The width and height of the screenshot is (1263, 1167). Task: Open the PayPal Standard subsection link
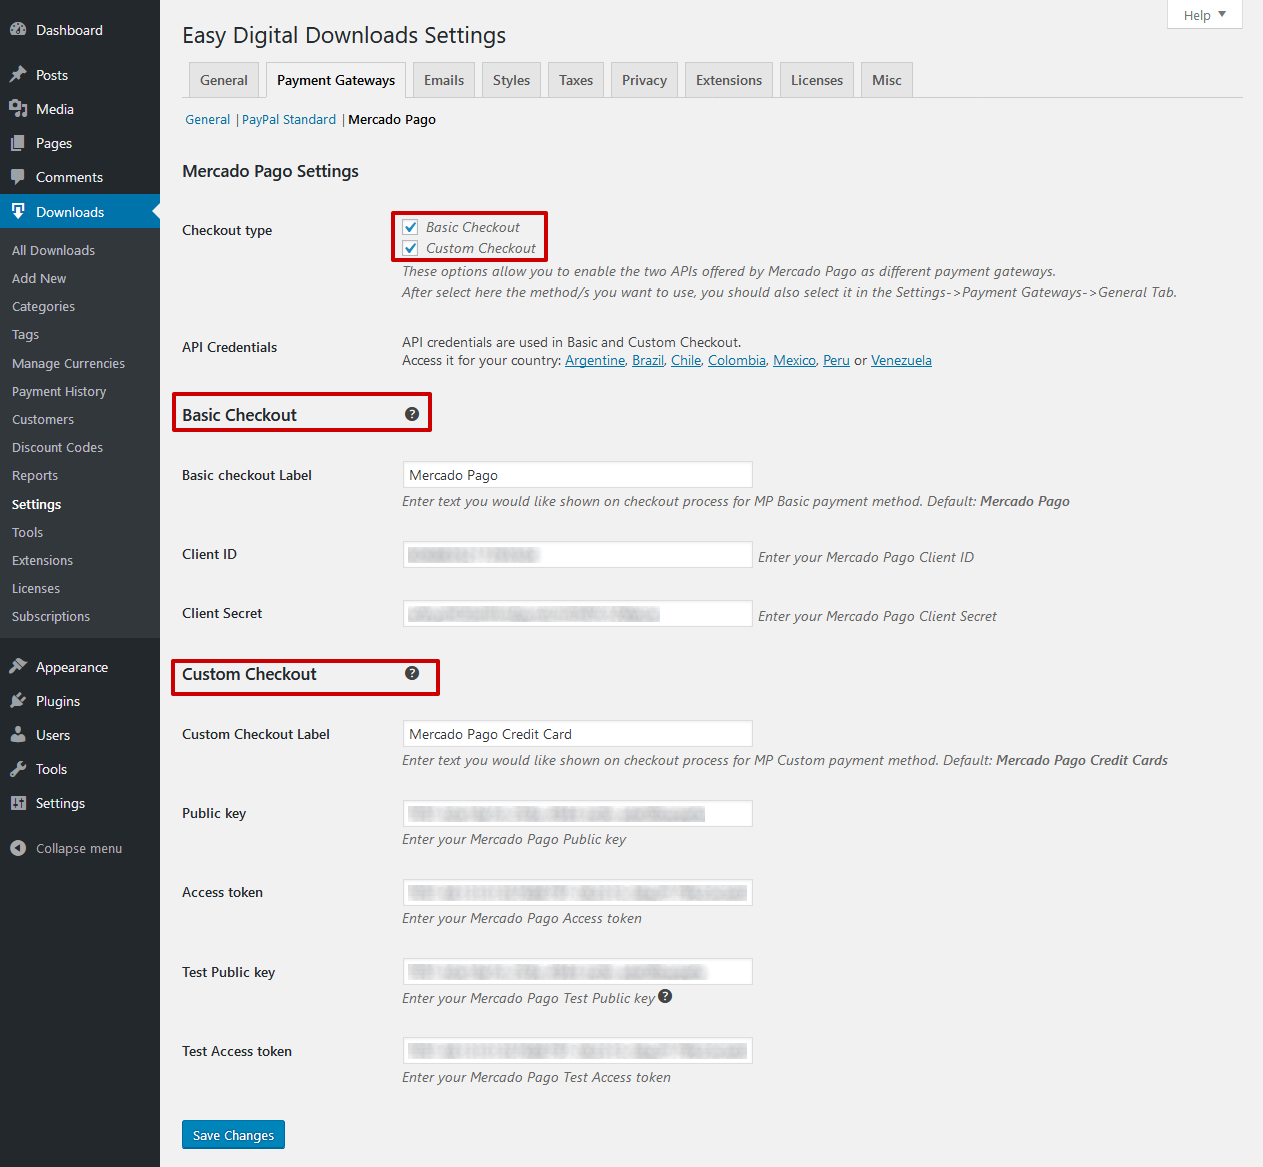[x=289, y=119]
